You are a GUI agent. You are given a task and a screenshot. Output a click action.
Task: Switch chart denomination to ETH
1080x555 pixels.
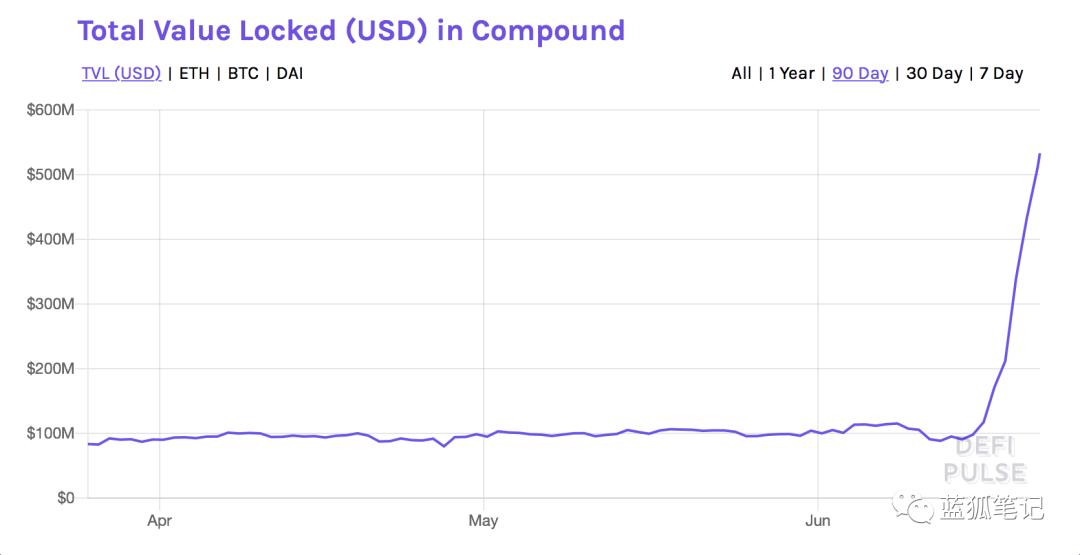coord(194,74)
